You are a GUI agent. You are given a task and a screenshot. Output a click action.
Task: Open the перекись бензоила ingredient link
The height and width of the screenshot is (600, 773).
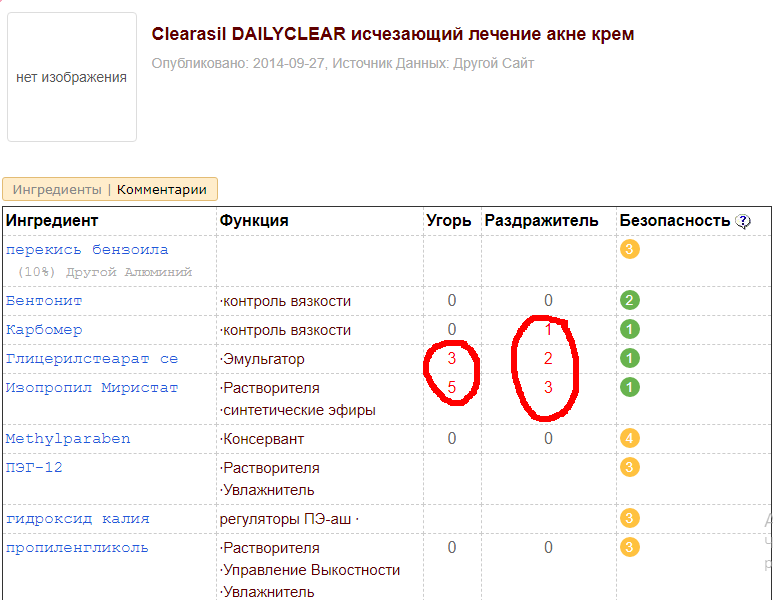(87, 250)
